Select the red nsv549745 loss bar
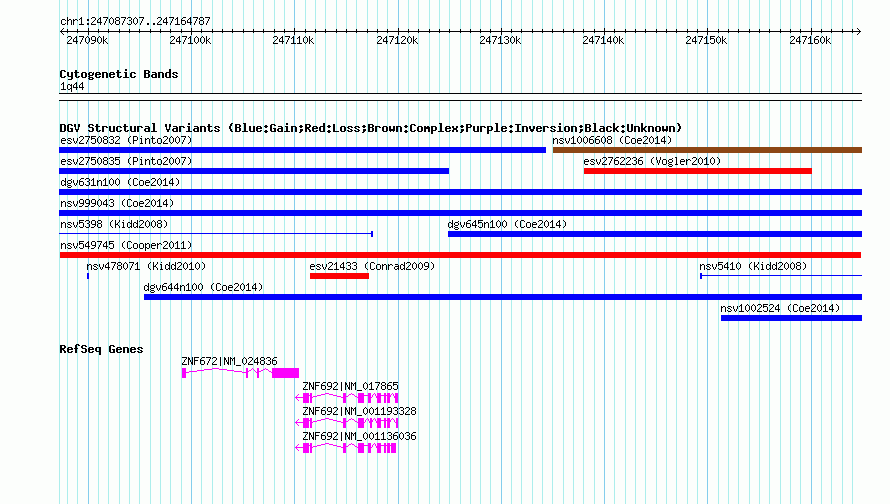The width and height of the screenshot is (890, 504). [x=460, y=255]
